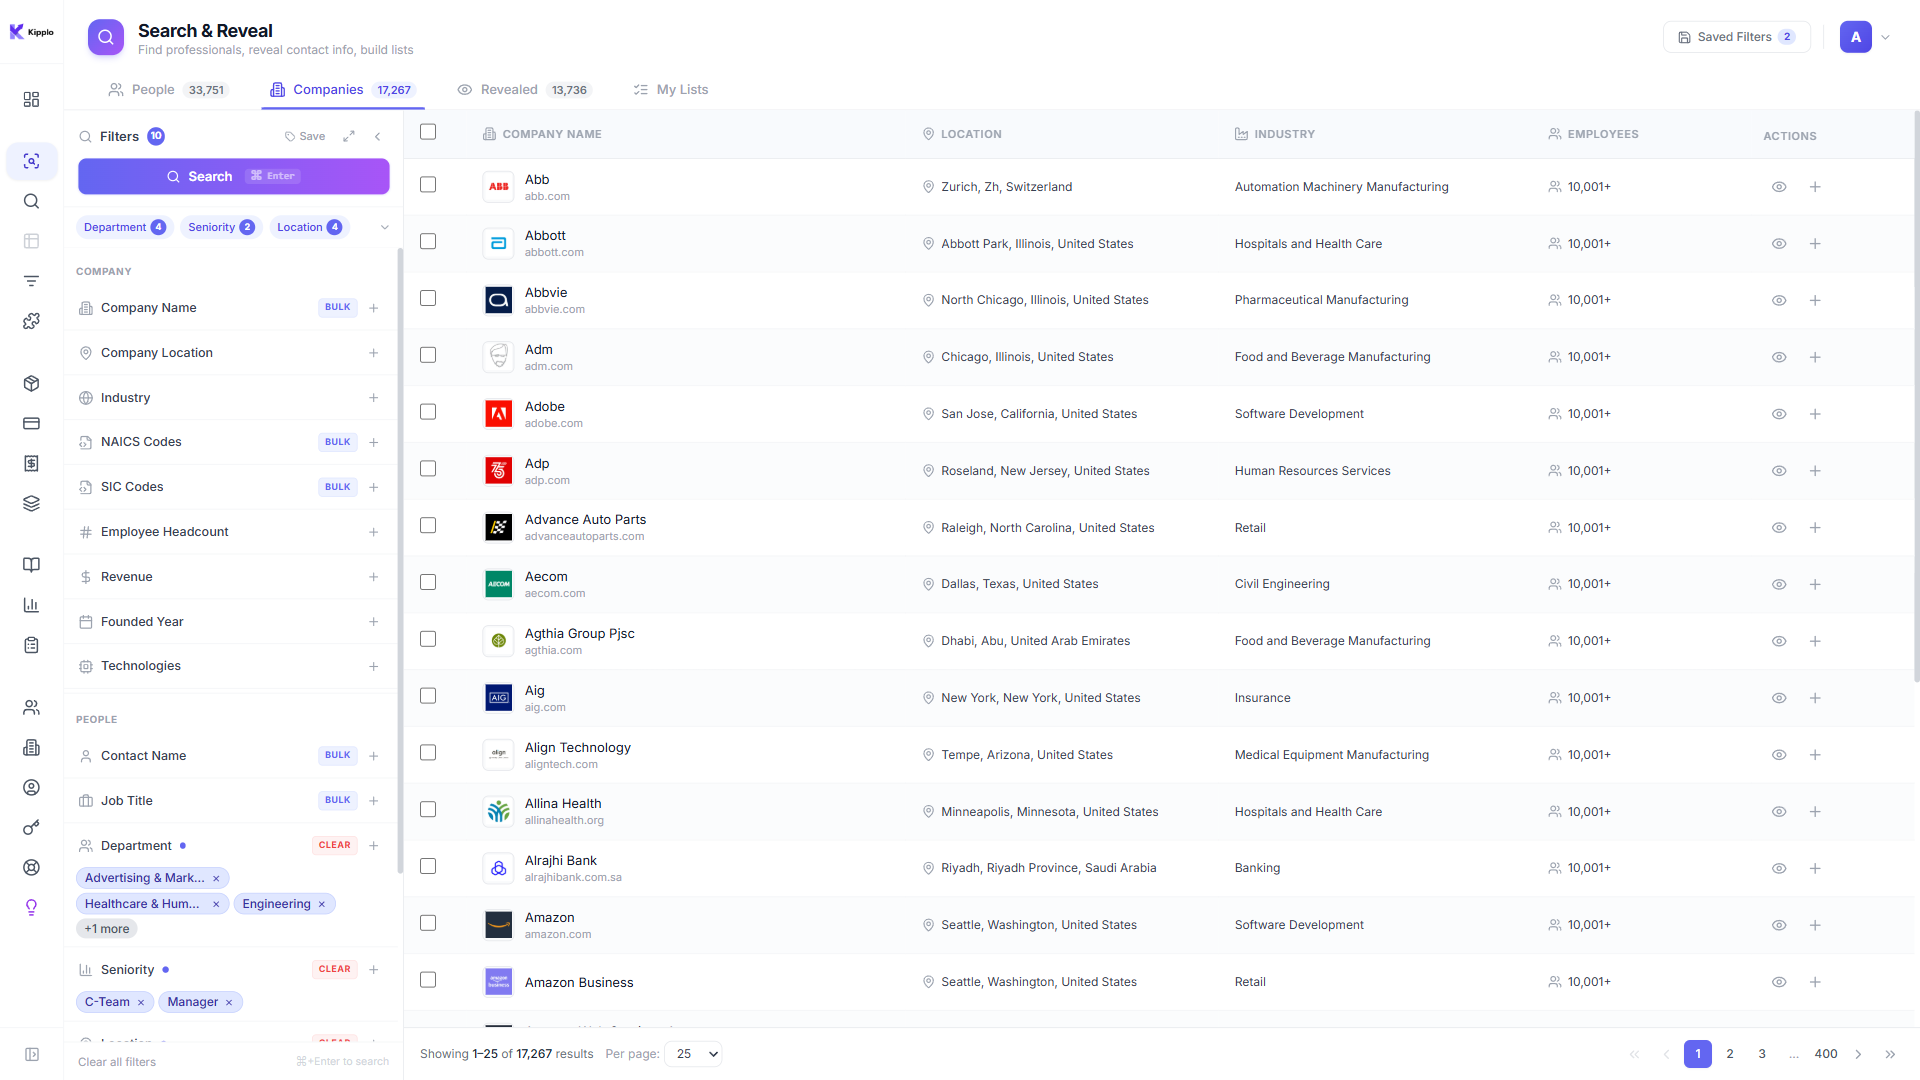Open the stacked layers icon in sidebar
The height and width of the screenshot is (1080, 1920).
31,503
